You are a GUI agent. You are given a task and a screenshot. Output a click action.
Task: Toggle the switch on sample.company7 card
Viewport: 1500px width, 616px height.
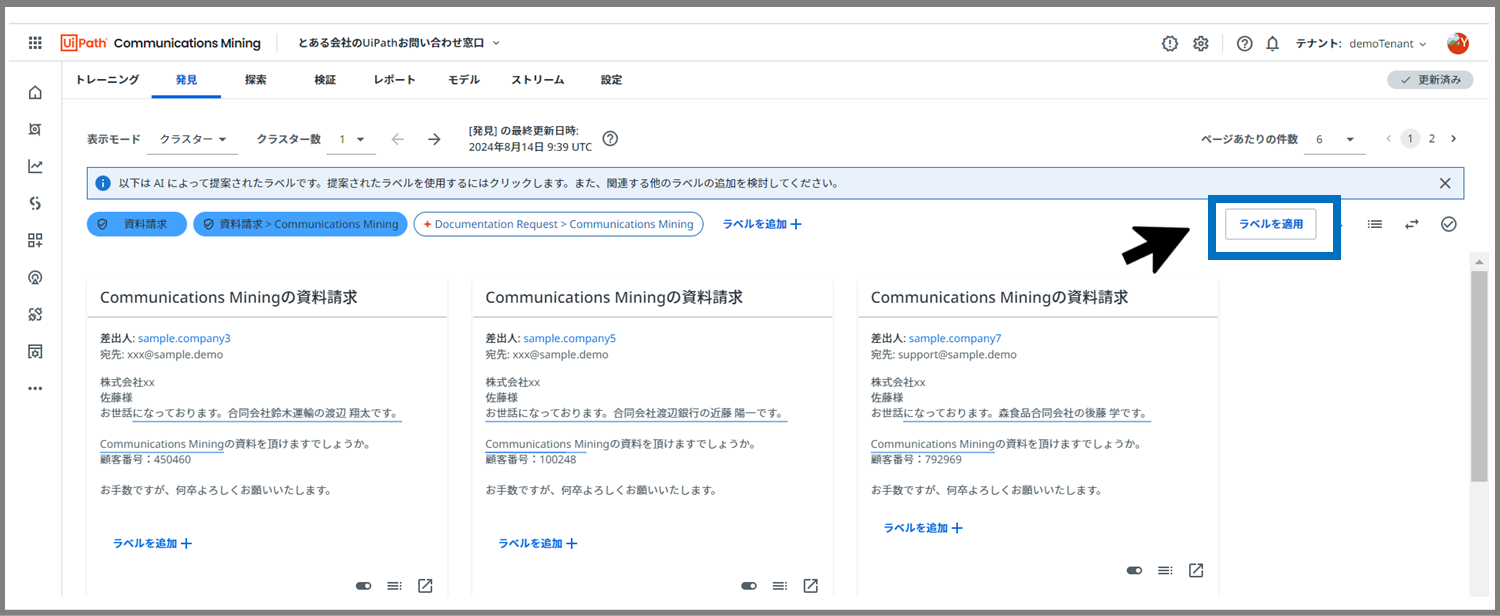tap(1134, 570)
